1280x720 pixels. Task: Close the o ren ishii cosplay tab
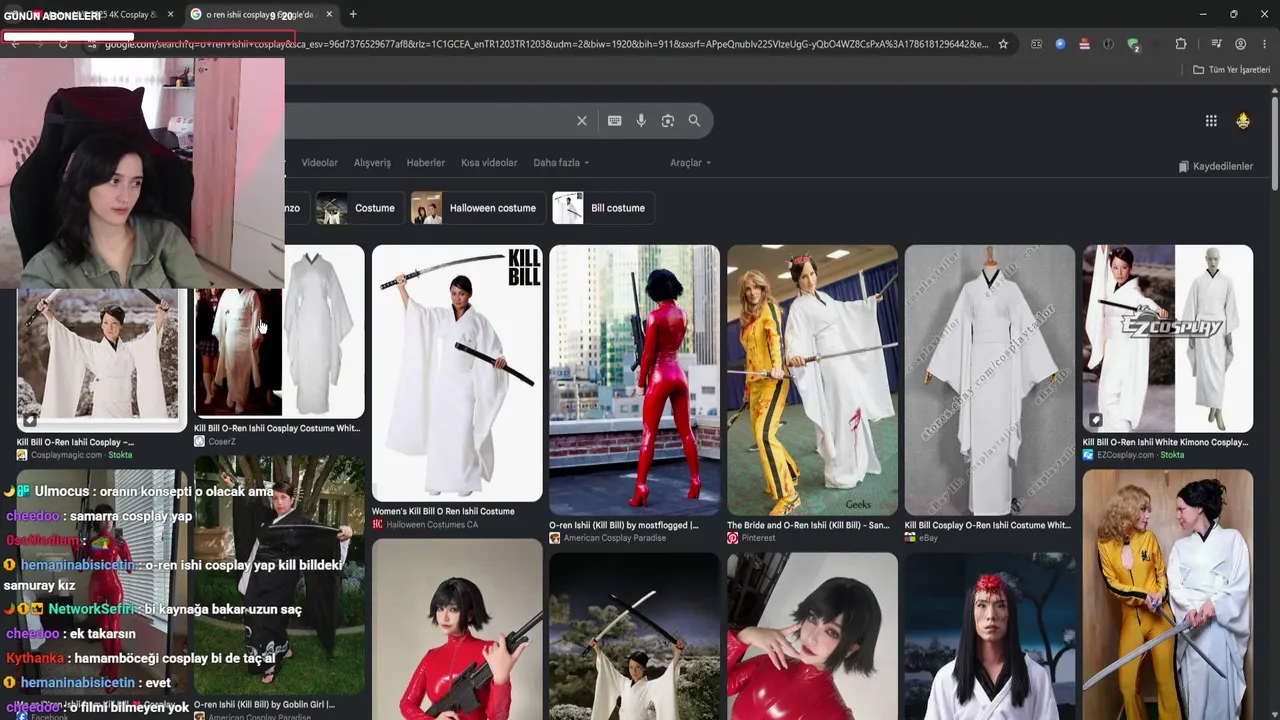click(x=329, y=14)
